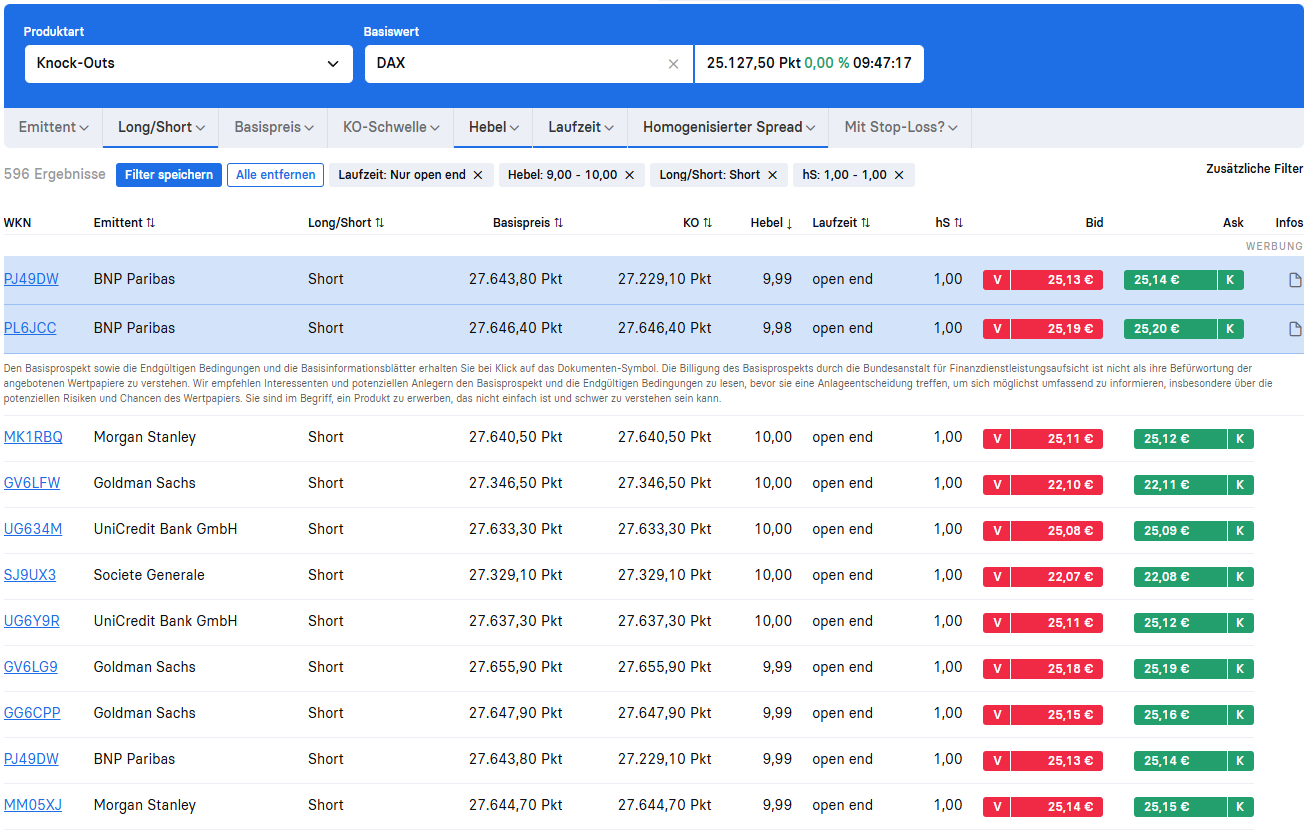Open the Produktart Knock-Outs dropdown
This screenshot has height=840, width=1311.
(188, 64)
